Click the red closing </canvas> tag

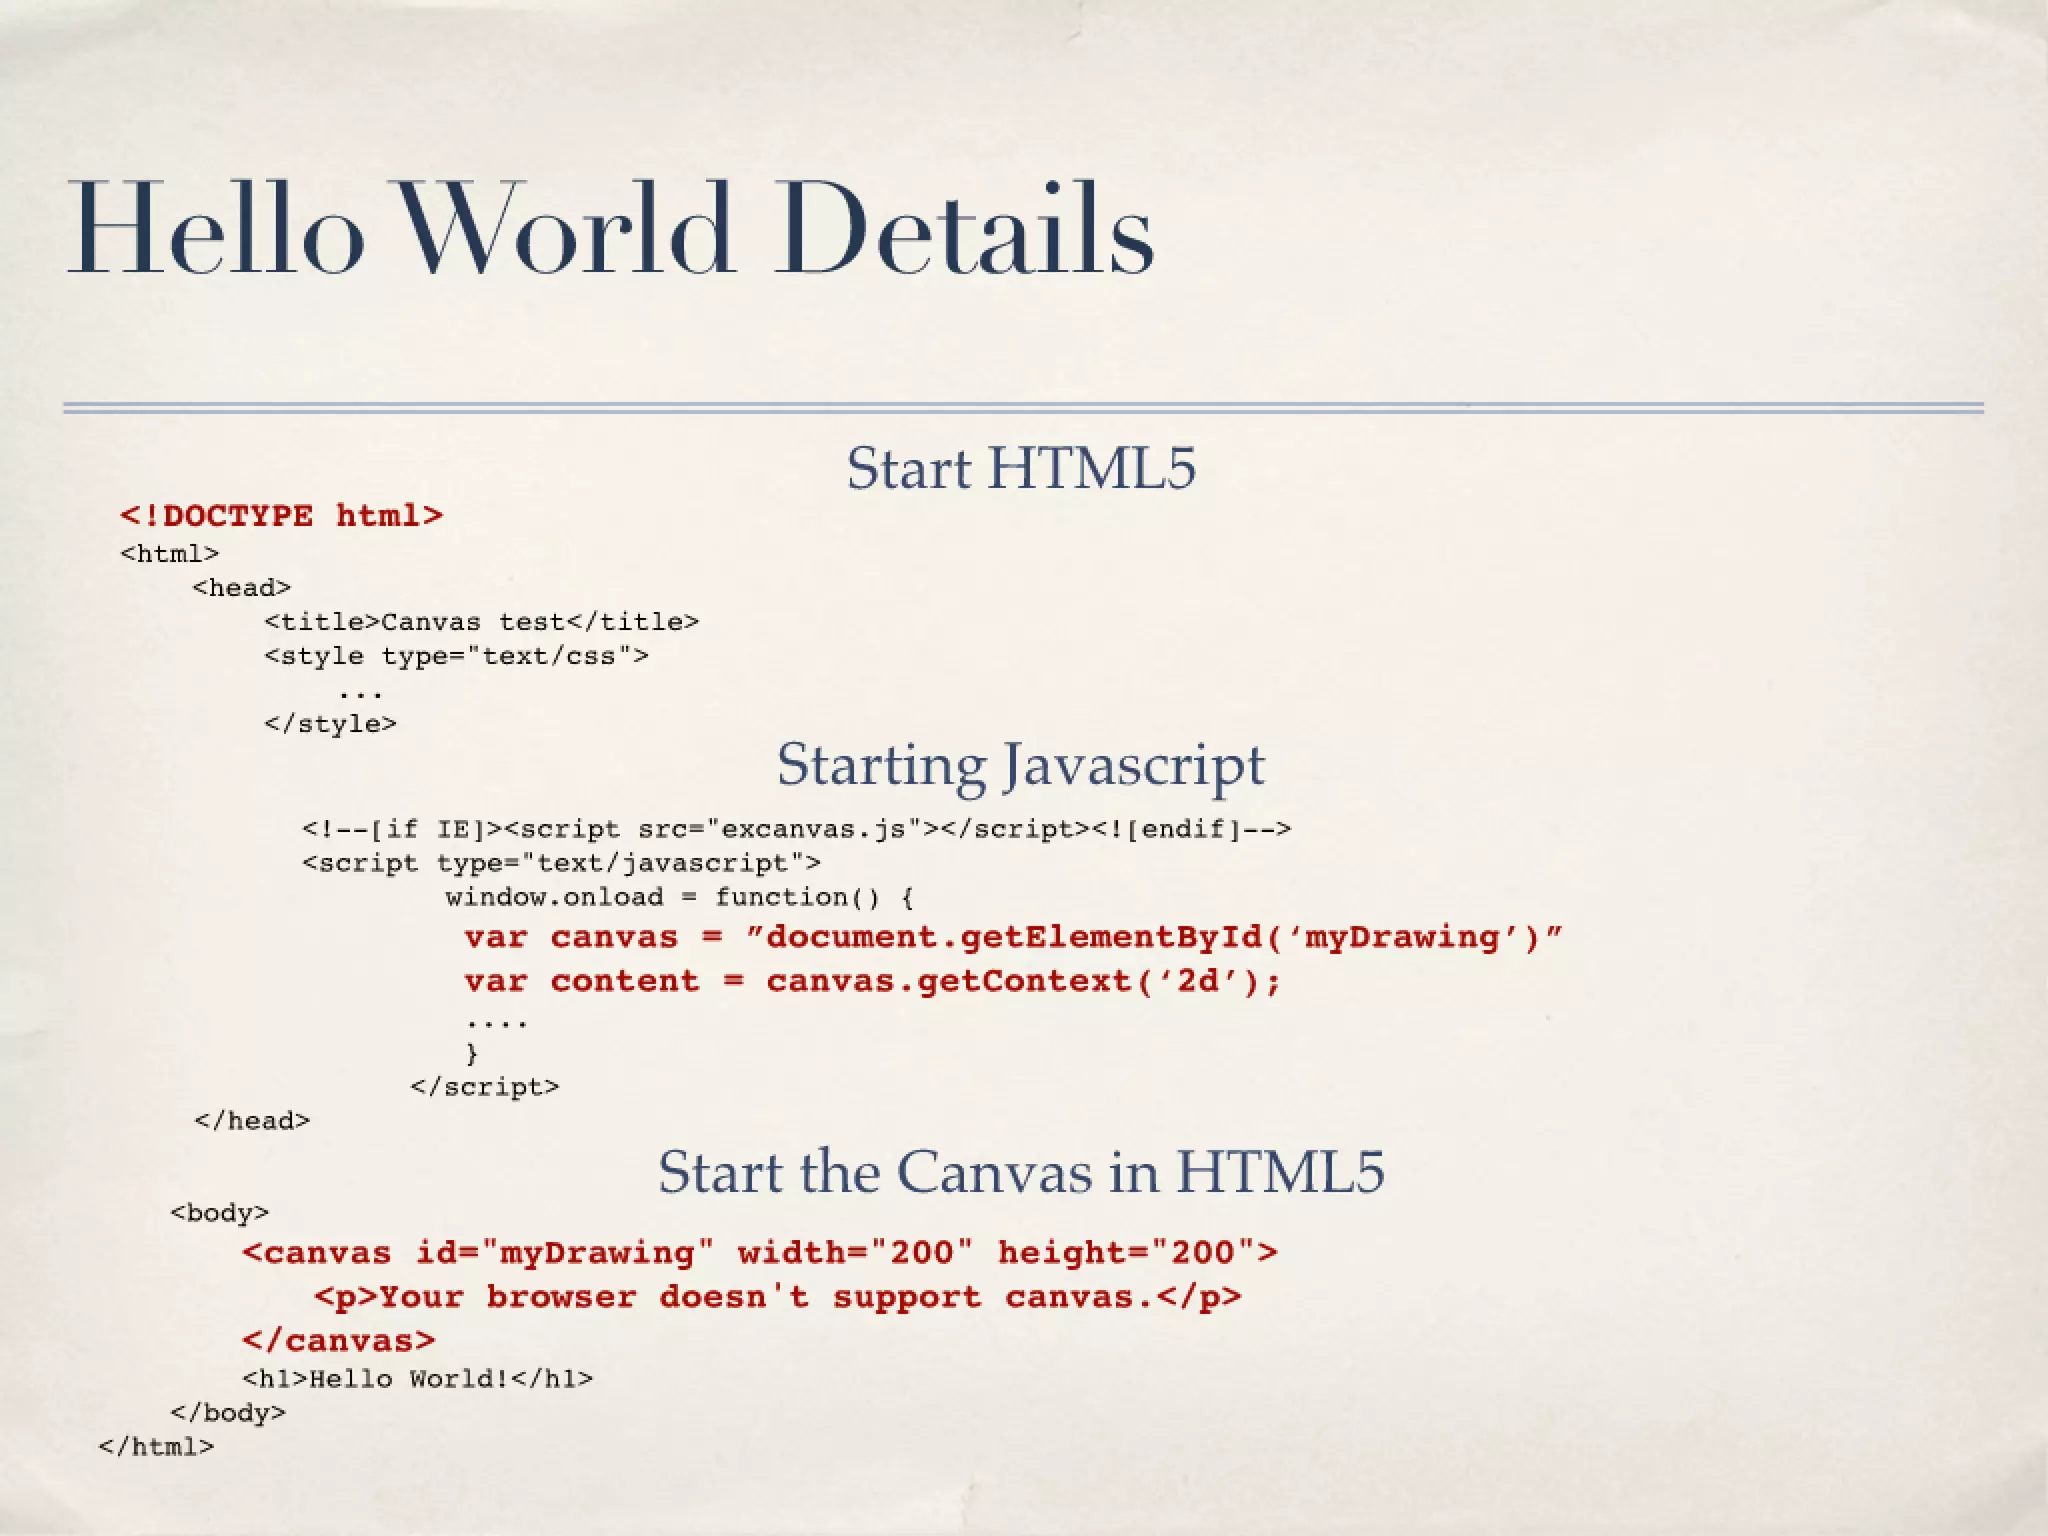click(x=339, y=1341)
